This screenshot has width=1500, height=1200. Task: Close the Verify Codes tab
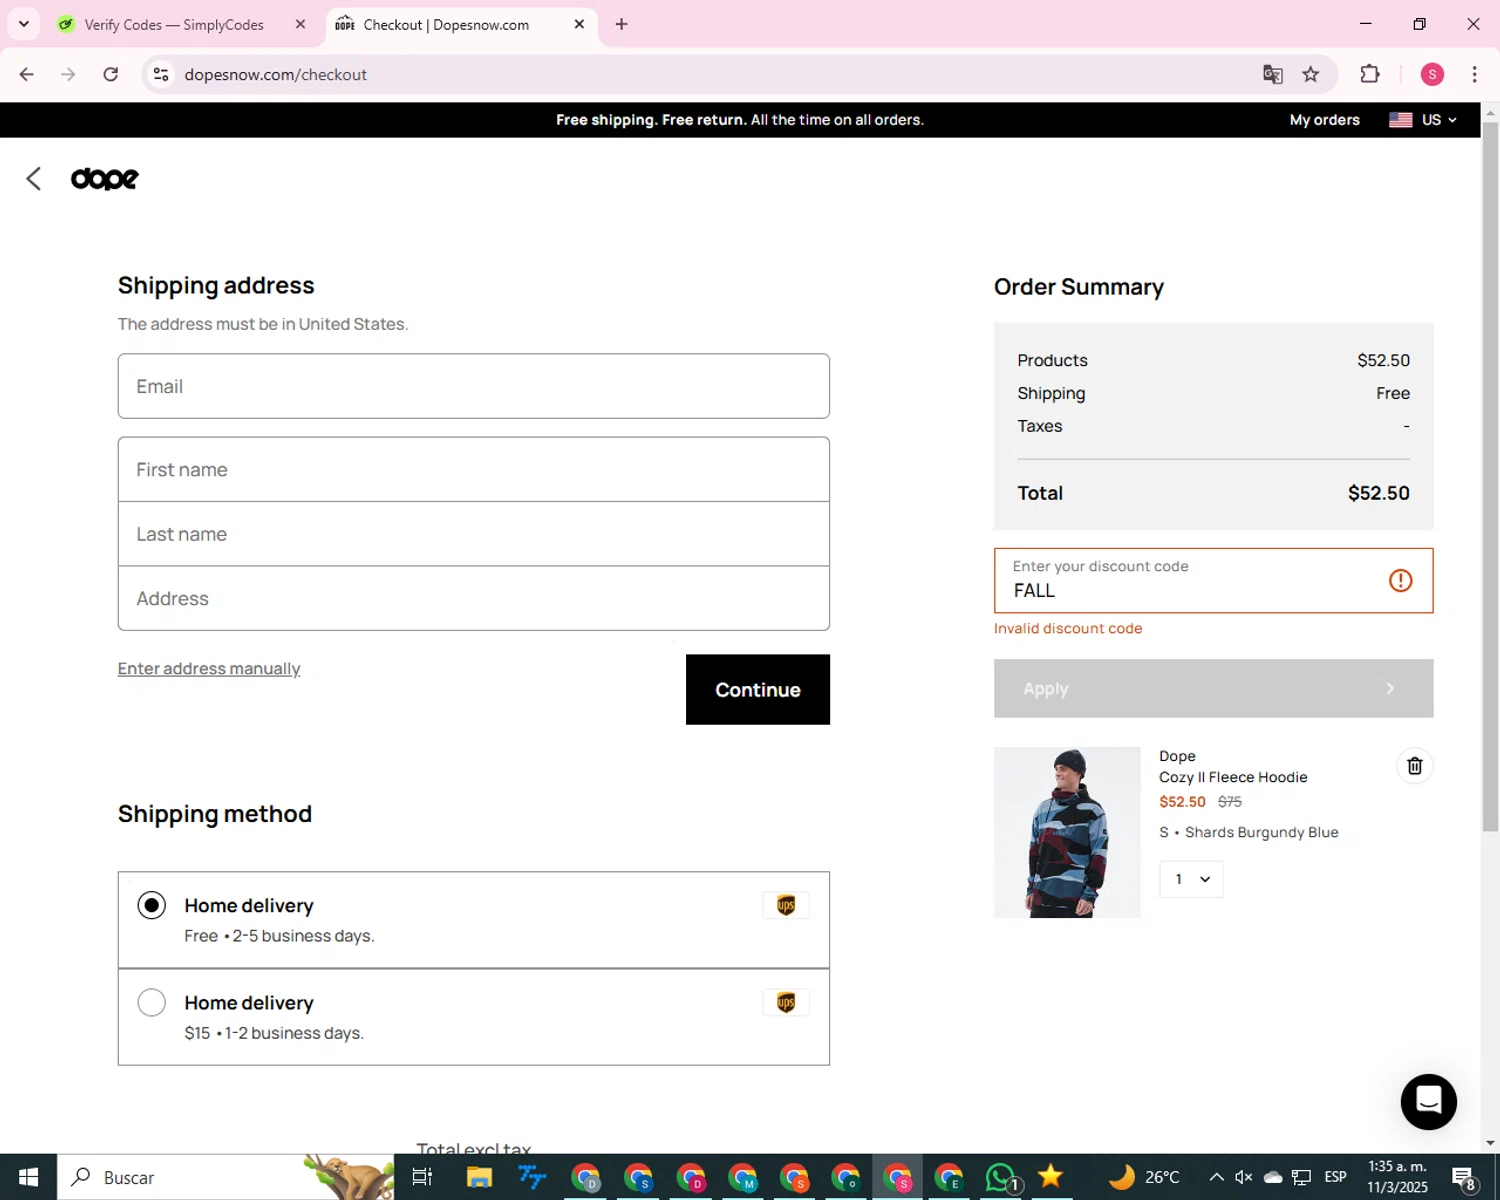pos(300,24)
